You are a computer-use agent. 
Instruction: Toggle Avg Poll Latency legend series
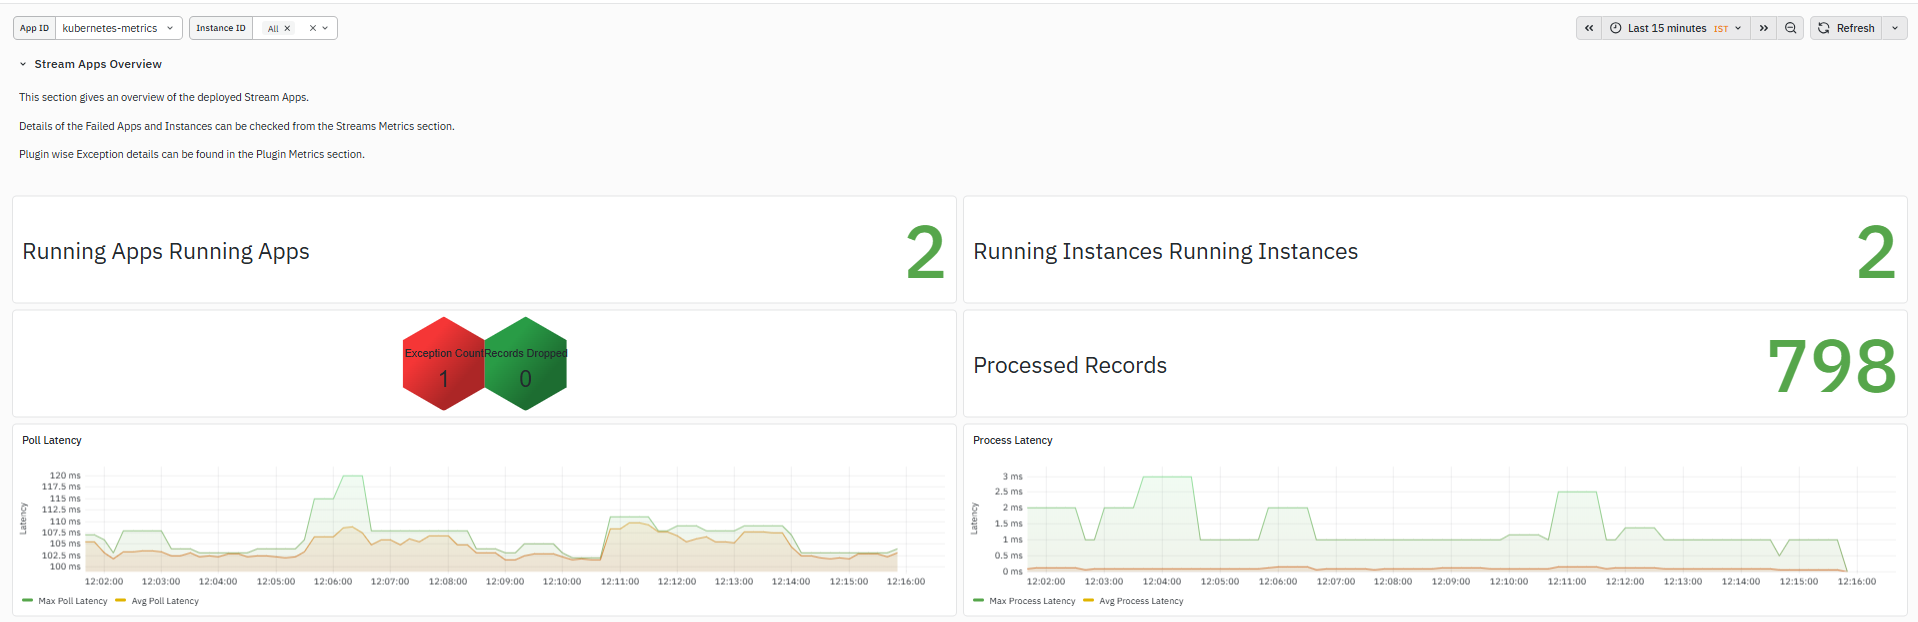[158, 601]
